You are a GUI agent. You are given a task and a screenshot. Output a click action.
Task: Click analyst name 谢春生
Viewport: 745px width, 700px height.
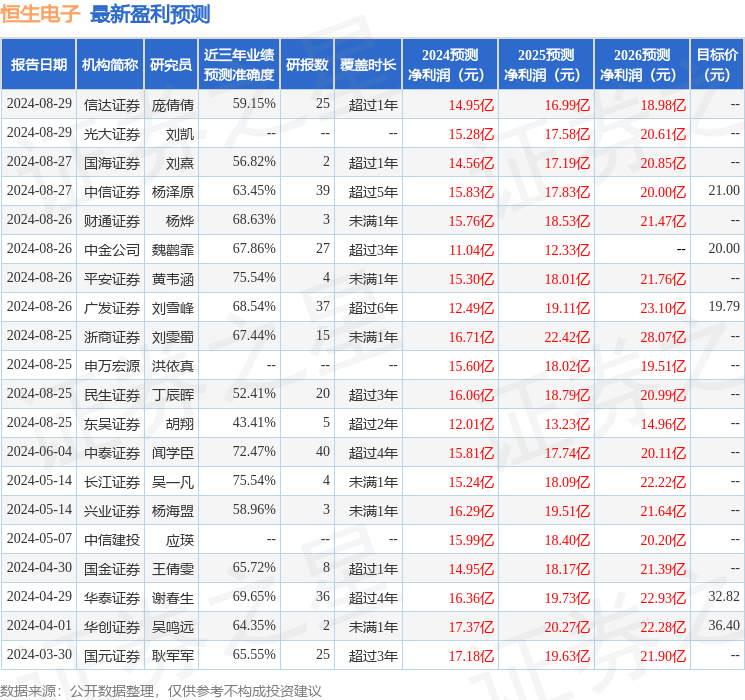point(173,598)
